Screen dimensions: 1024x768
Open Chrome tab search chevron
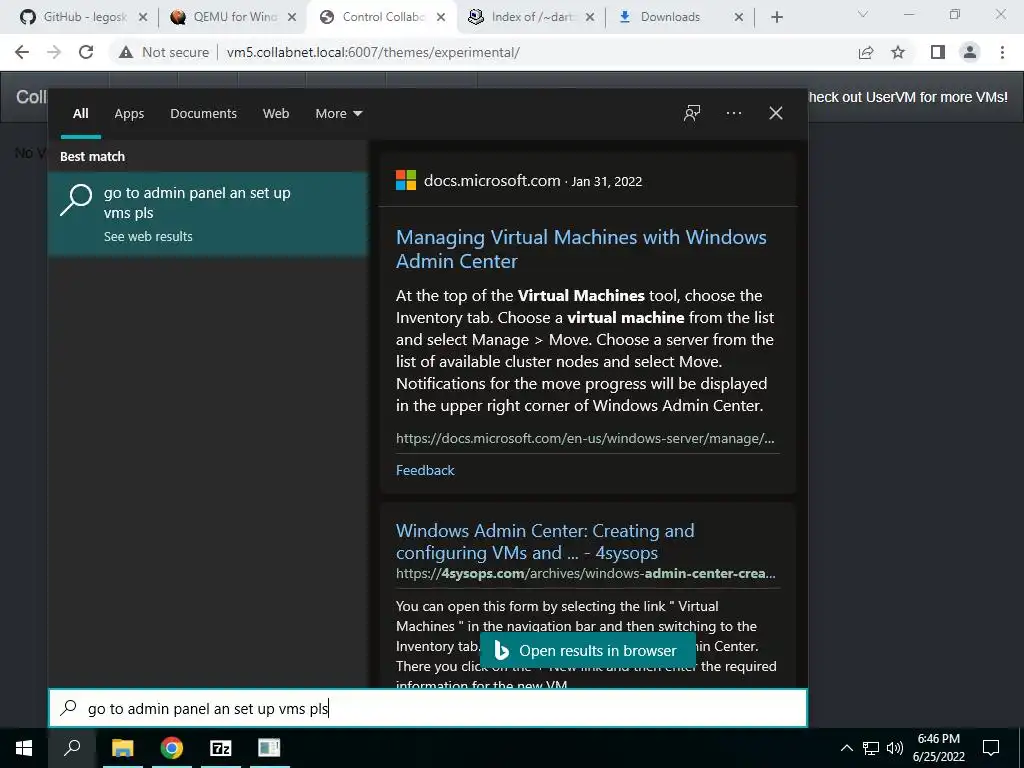[x=863, y=14]
